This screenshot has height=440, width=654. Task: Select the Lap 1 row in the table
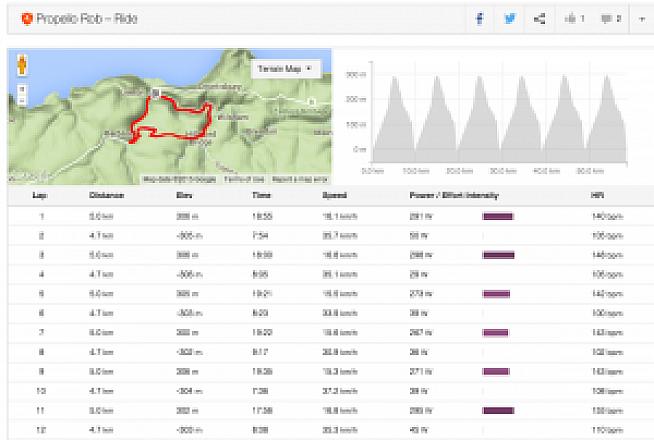point(300,215)
